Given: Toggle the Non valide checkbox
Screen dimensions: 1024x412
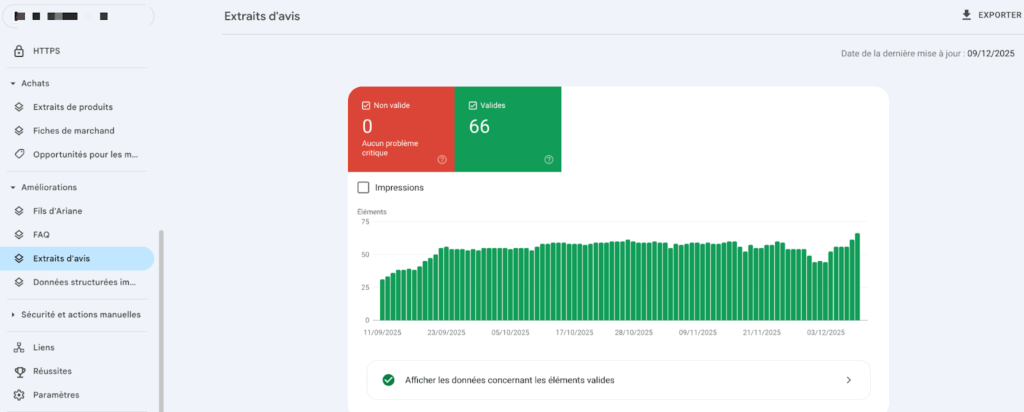Looking at the screenshot, I should coord(367,105).
